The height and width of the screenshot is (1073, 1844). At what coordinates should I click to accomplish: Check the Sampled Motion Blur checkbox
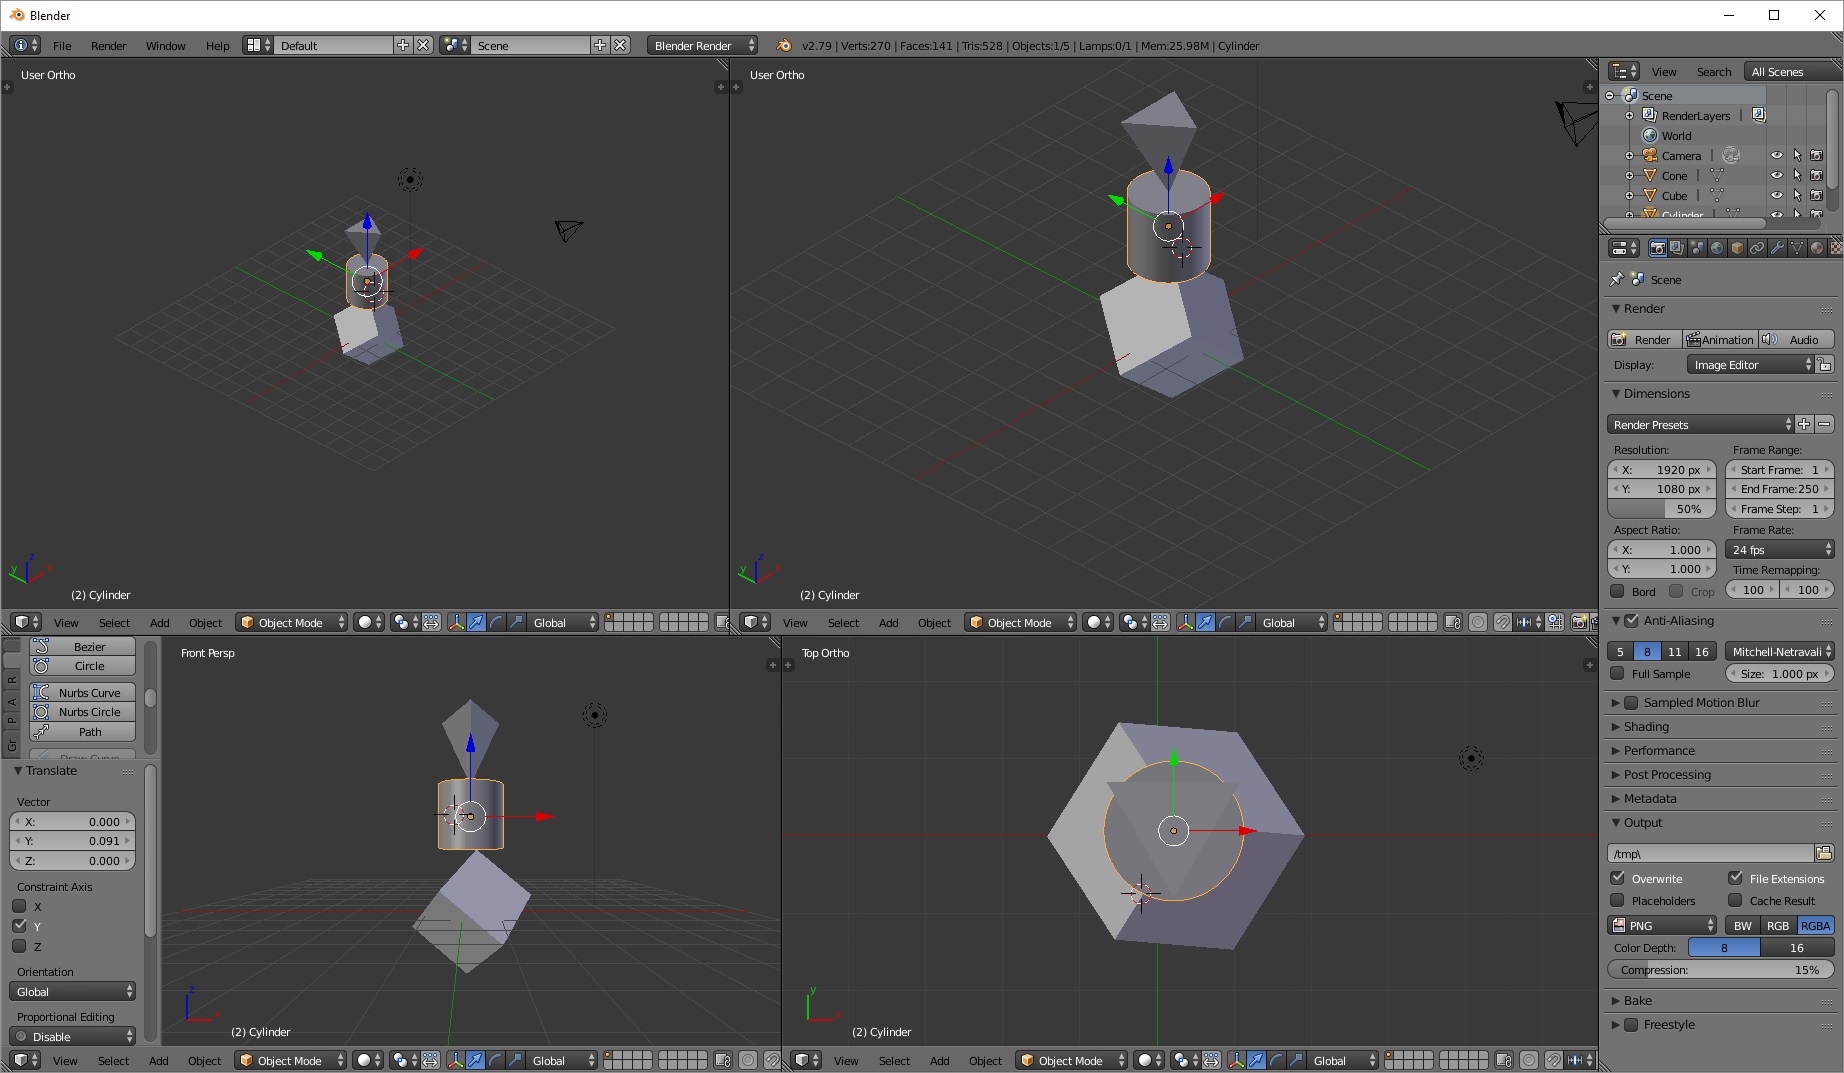1632,702
